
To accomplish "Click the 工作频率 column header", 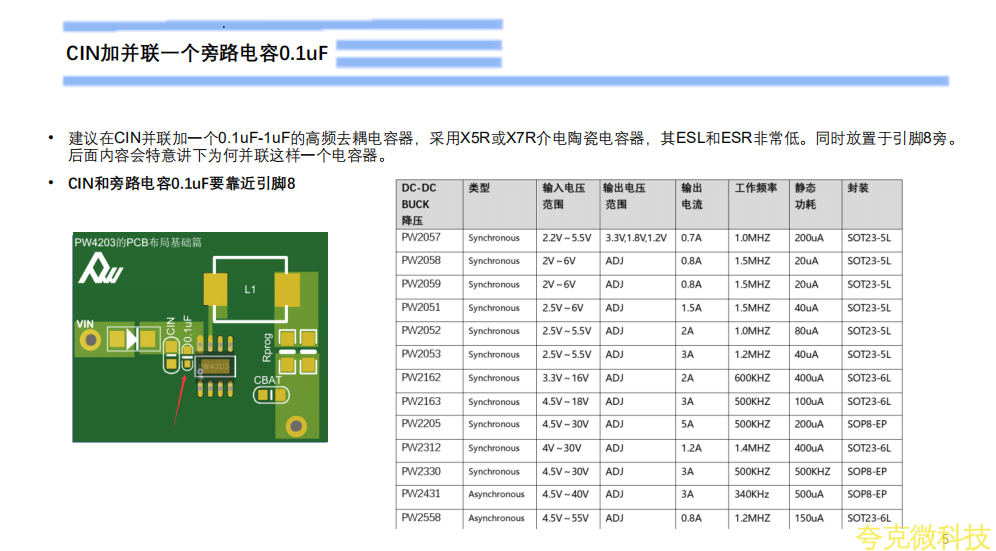I will click(x=755, y=188).
